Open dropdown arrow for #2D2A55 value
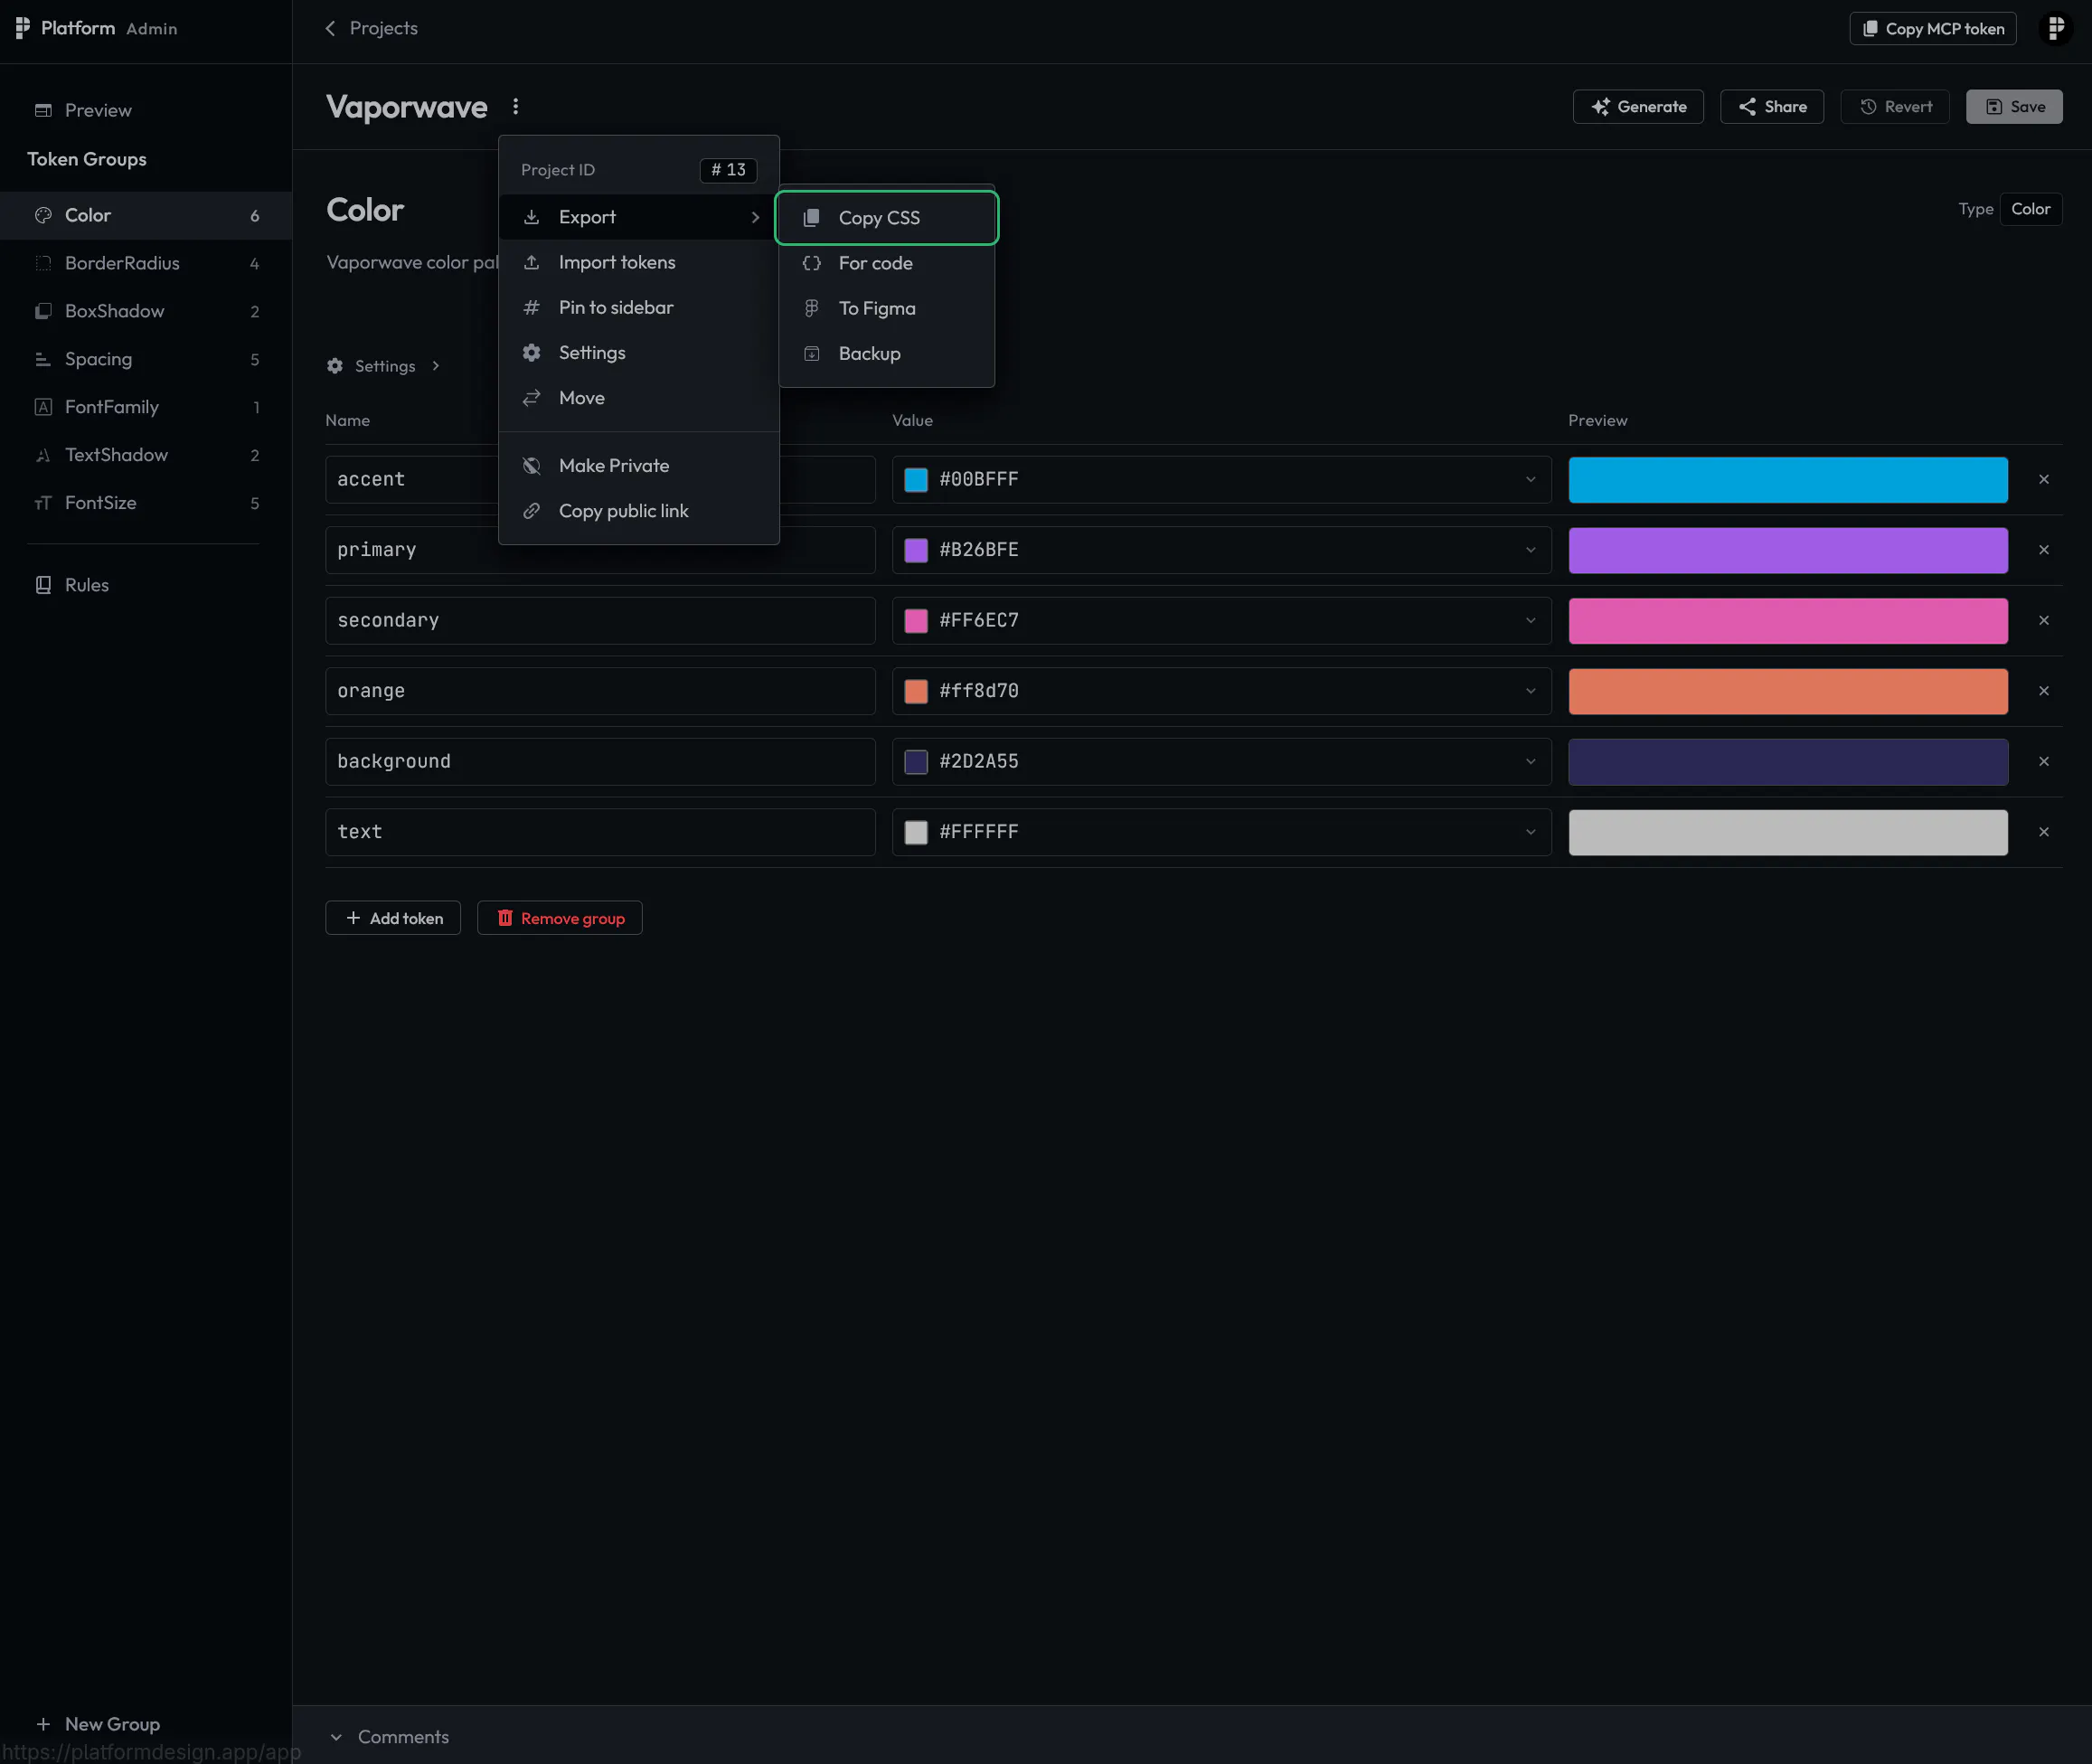 click(x=1530, y=762)
